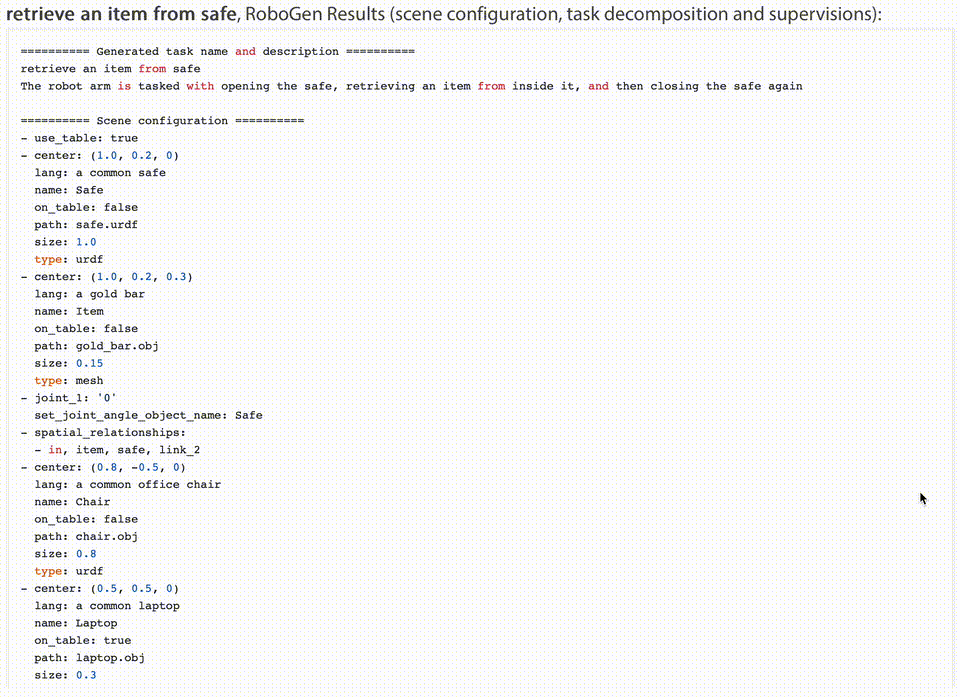This screenshot has width=960, height=697.
Task: Click the "set_joint_angle_object_name: Safe" line
Action: pos(148,415)
